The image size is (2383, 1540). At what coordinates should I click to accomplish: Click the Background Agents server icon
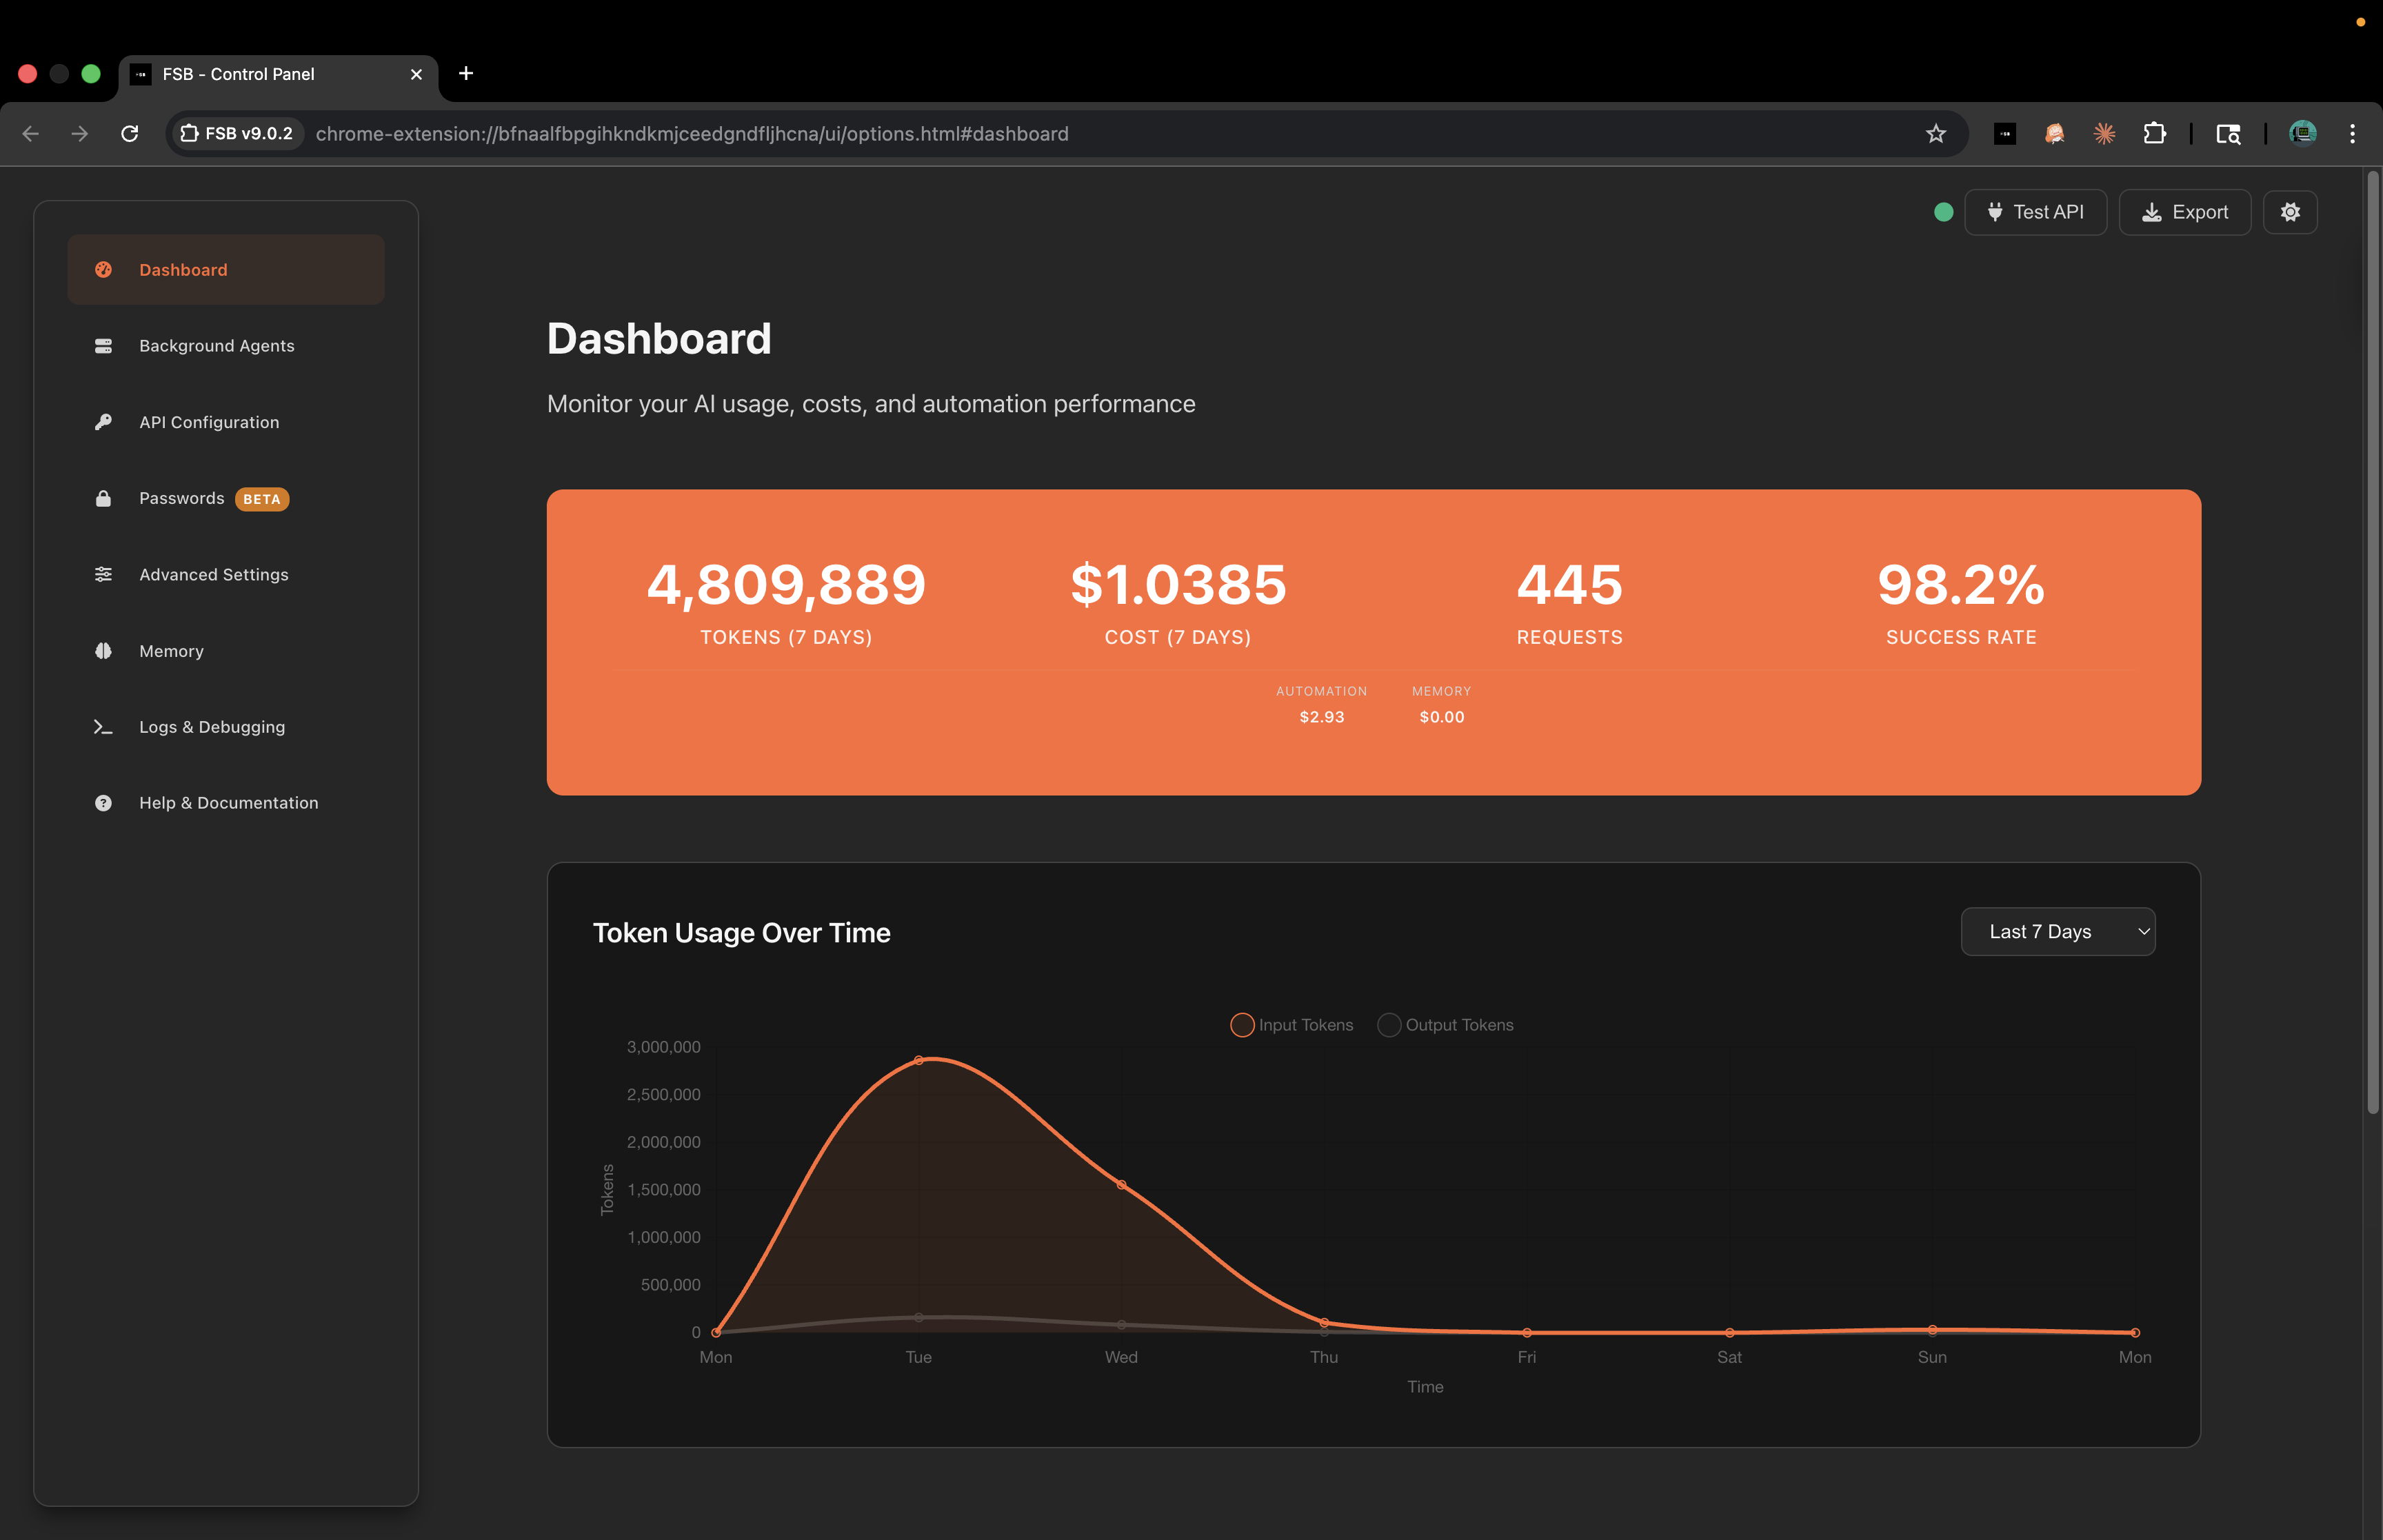point(103,346)
